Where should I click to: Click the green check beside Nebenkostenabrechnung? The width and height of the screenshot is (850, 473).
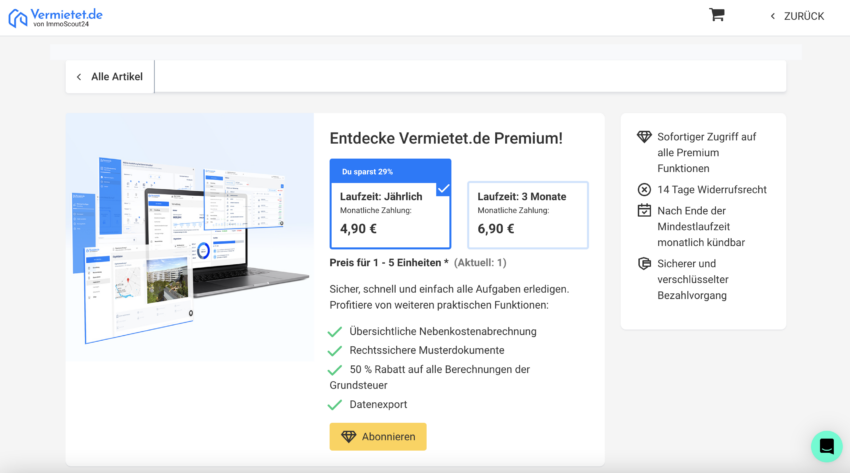click(335, 332)
